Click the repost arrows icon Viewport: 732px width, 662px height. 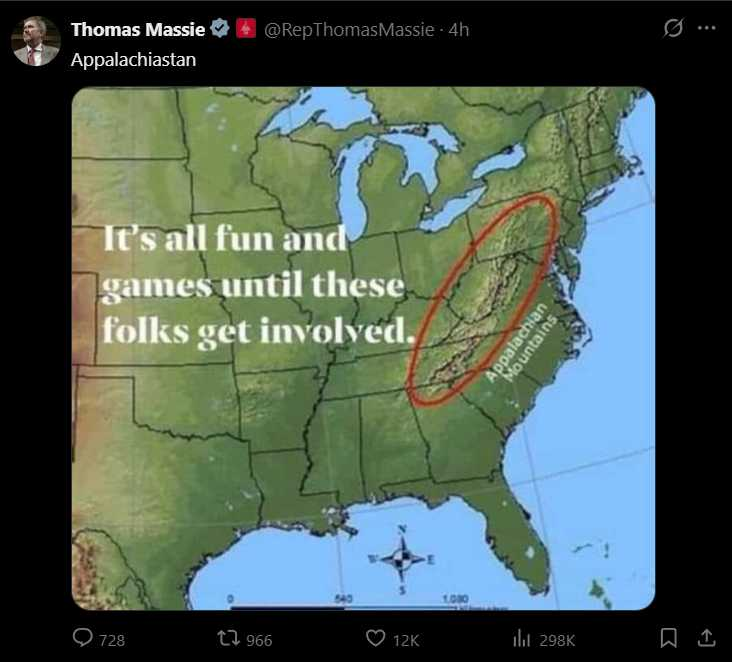(227, 638)
